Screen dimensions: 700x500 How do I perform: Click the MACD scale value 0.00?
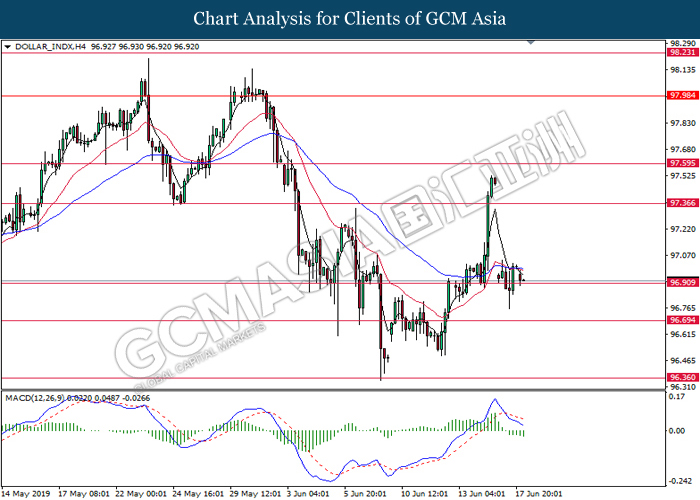click(x=677, y=431)
